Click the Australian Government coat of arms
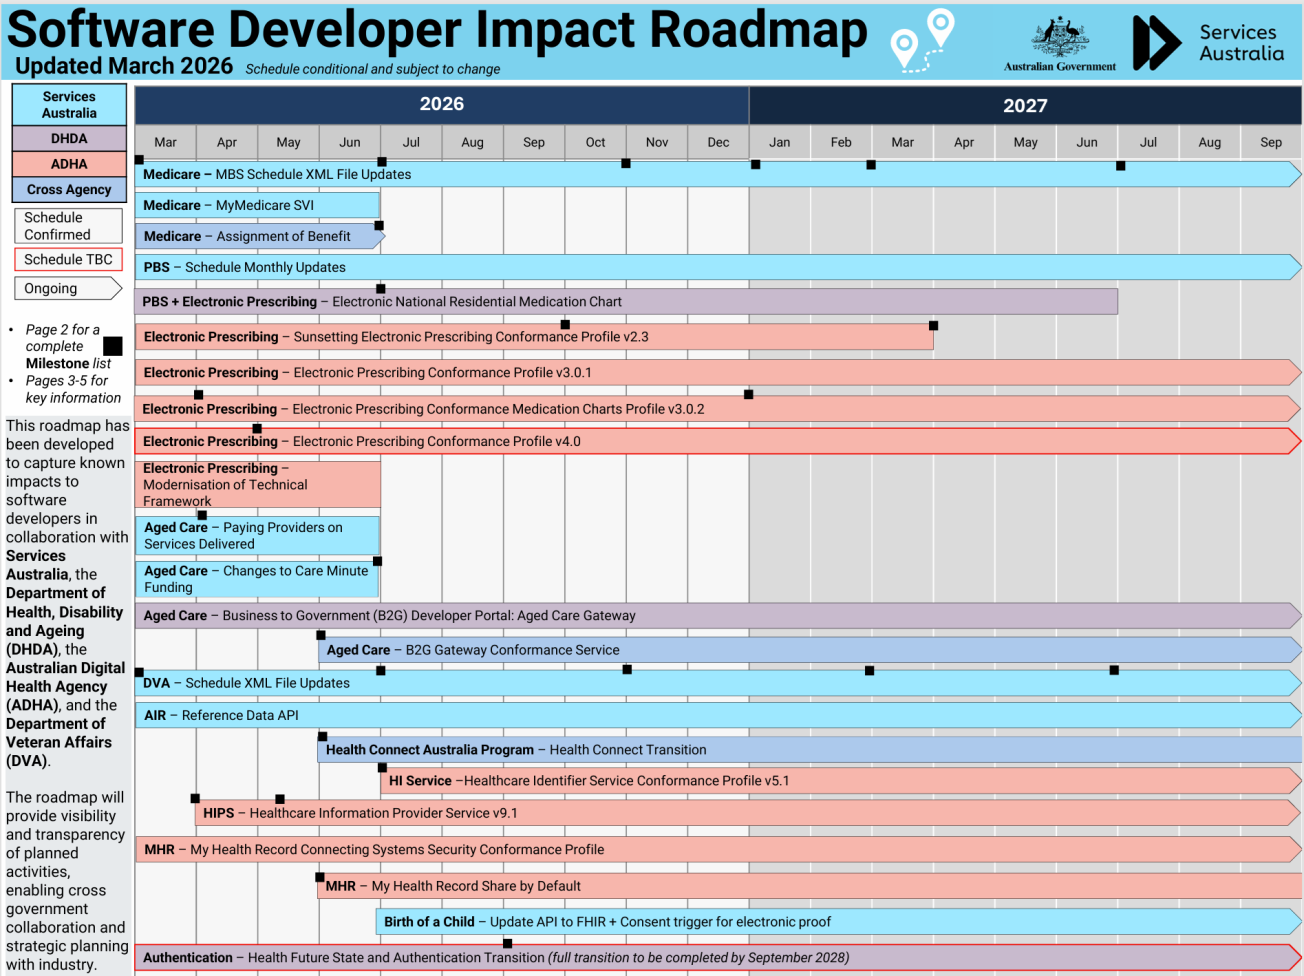This screenshot has width=1304, height=976. pyautogui.click(x=1060, y=38)
